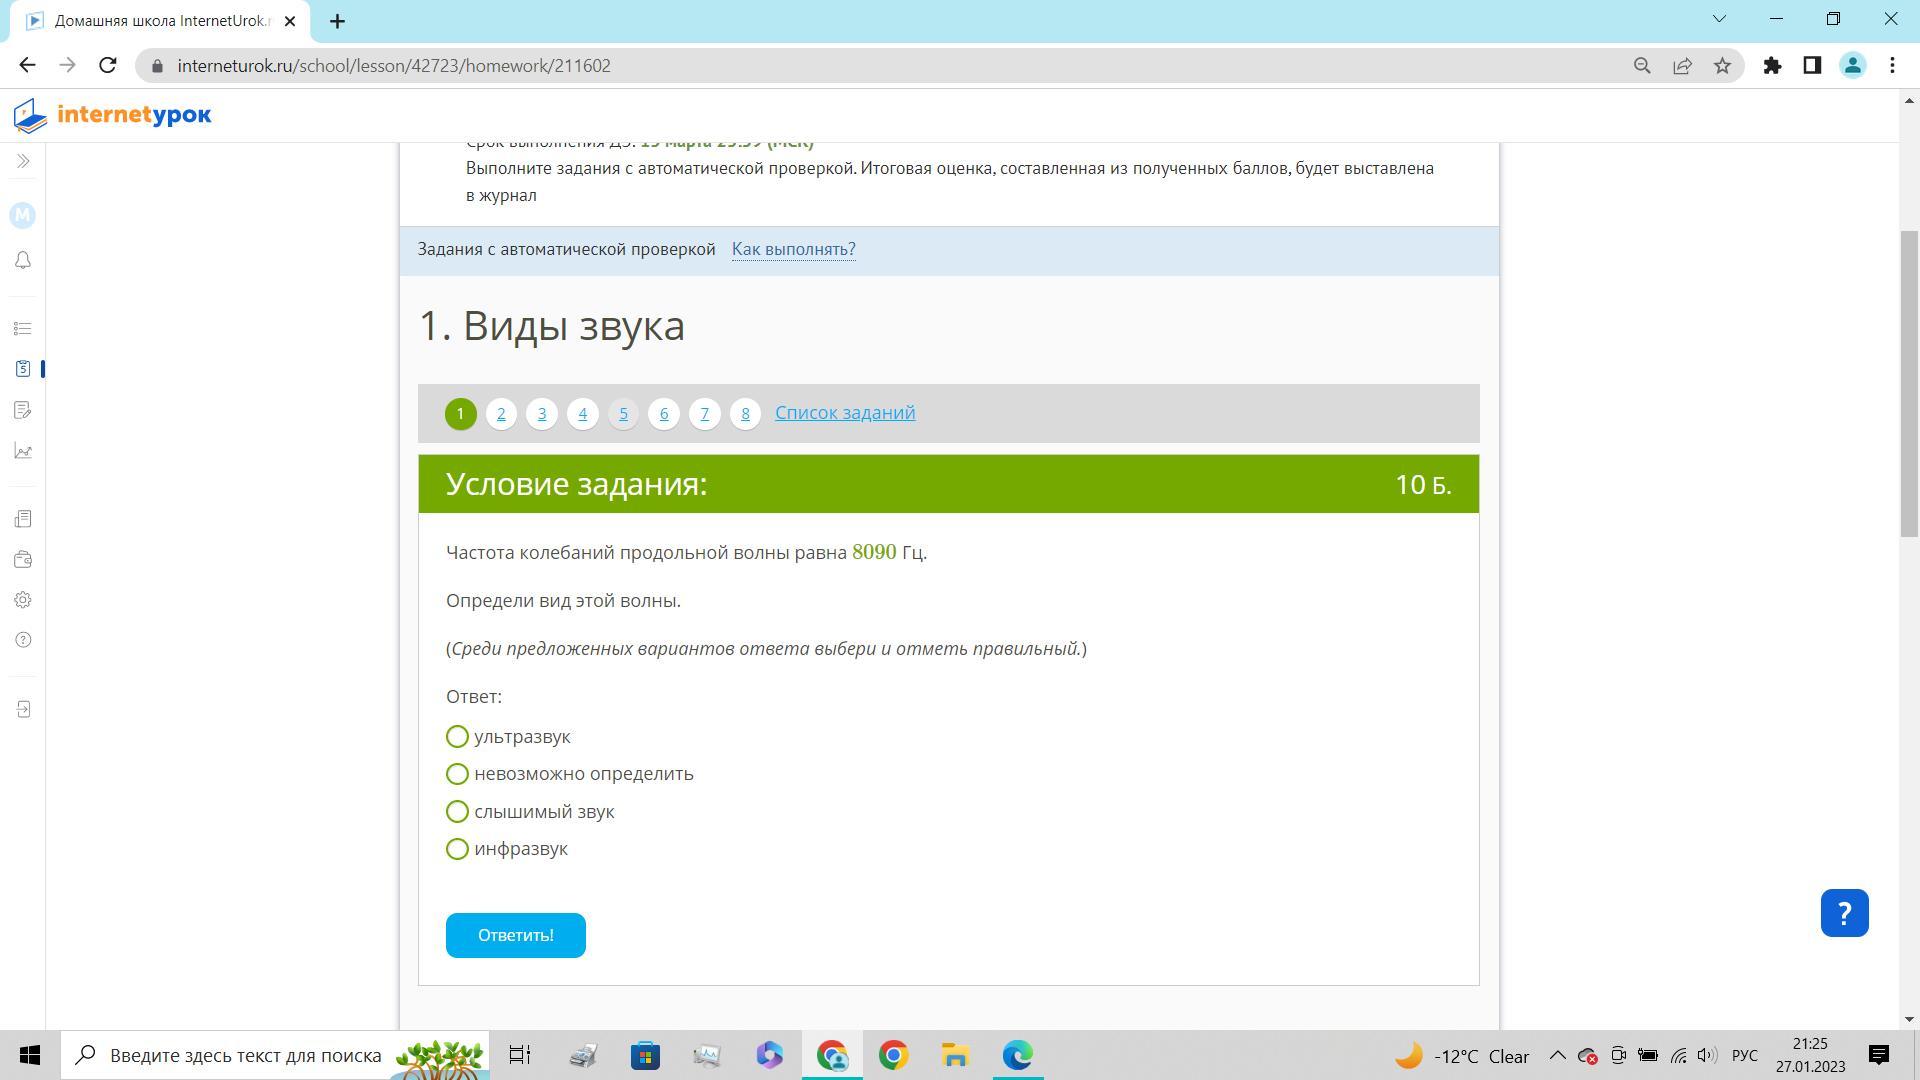
Task: Show hidden system tray icons chevron
Action: pos(1557,1056)
